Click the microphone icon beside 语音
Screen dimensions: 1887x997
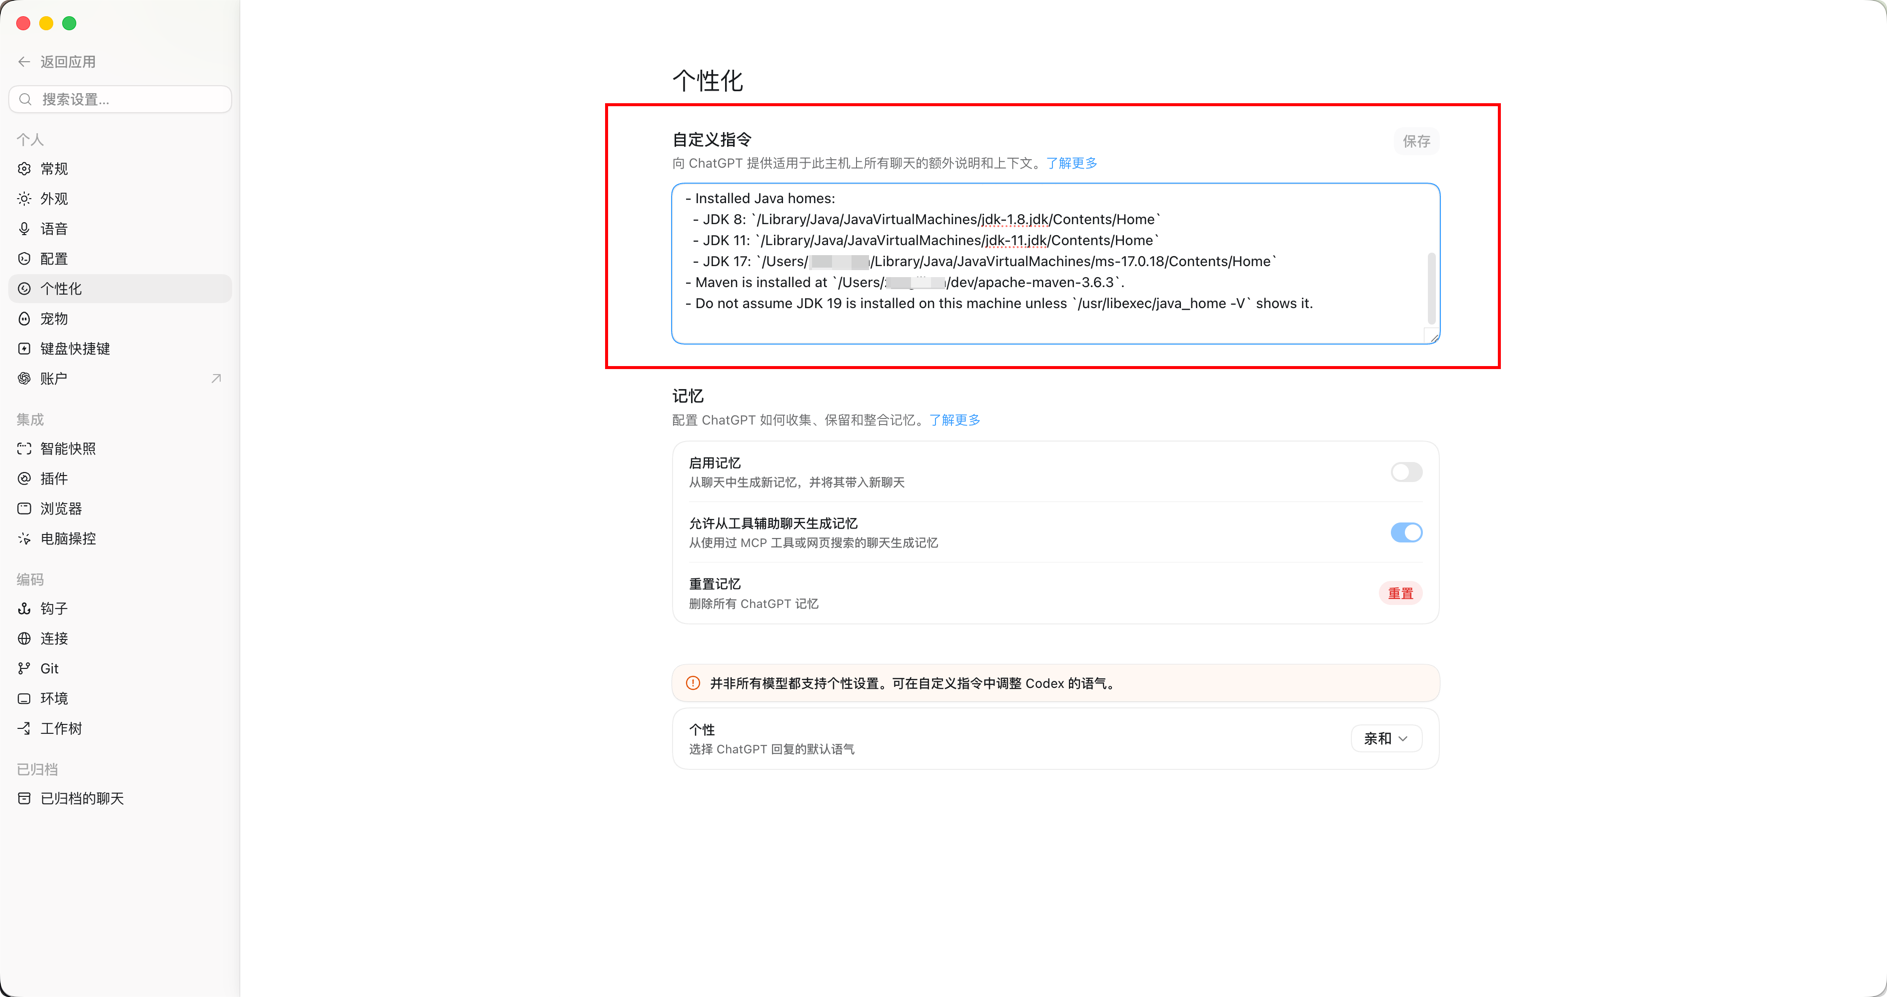tap(24, 229)
